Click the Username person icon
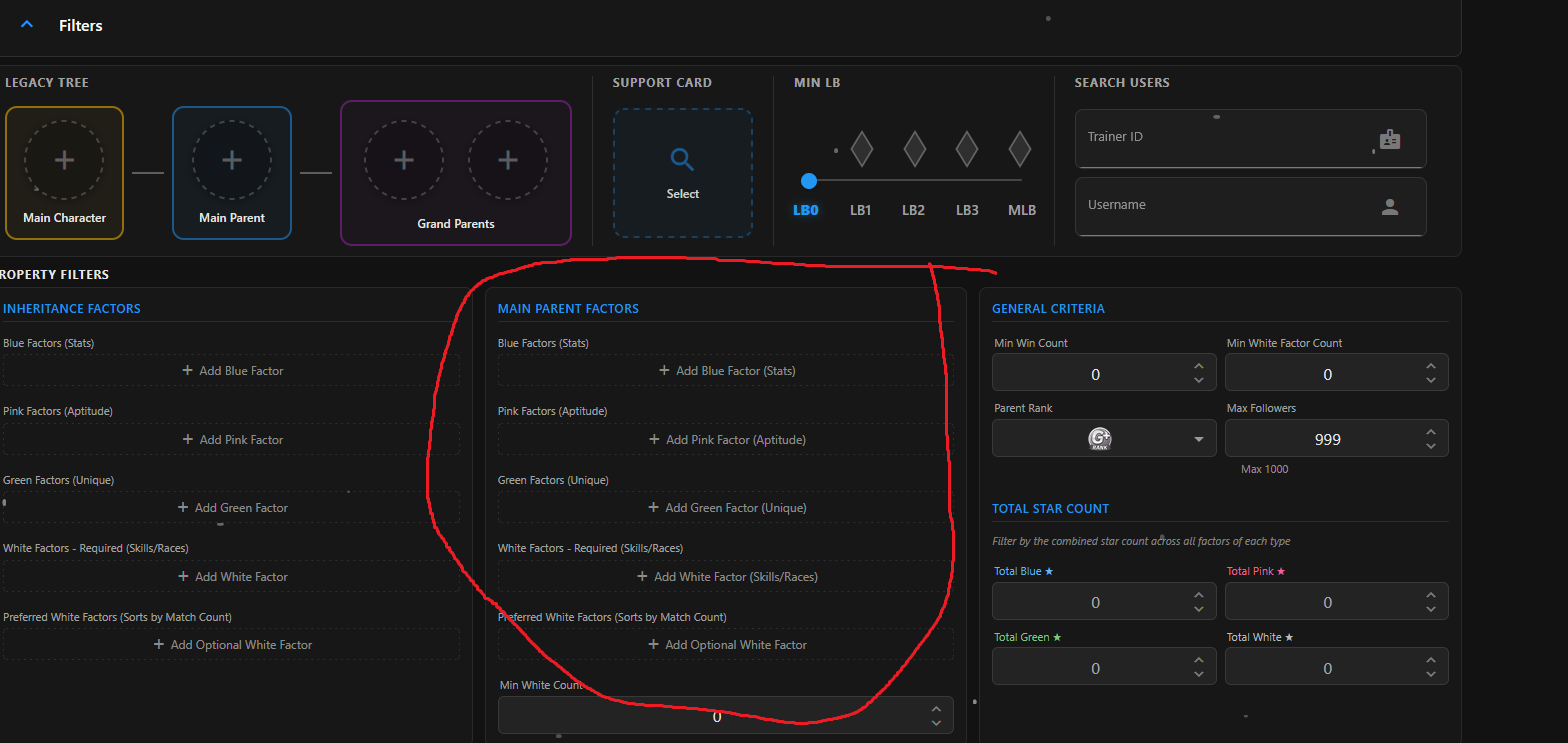The image size is (1568, 743). 1390,207
